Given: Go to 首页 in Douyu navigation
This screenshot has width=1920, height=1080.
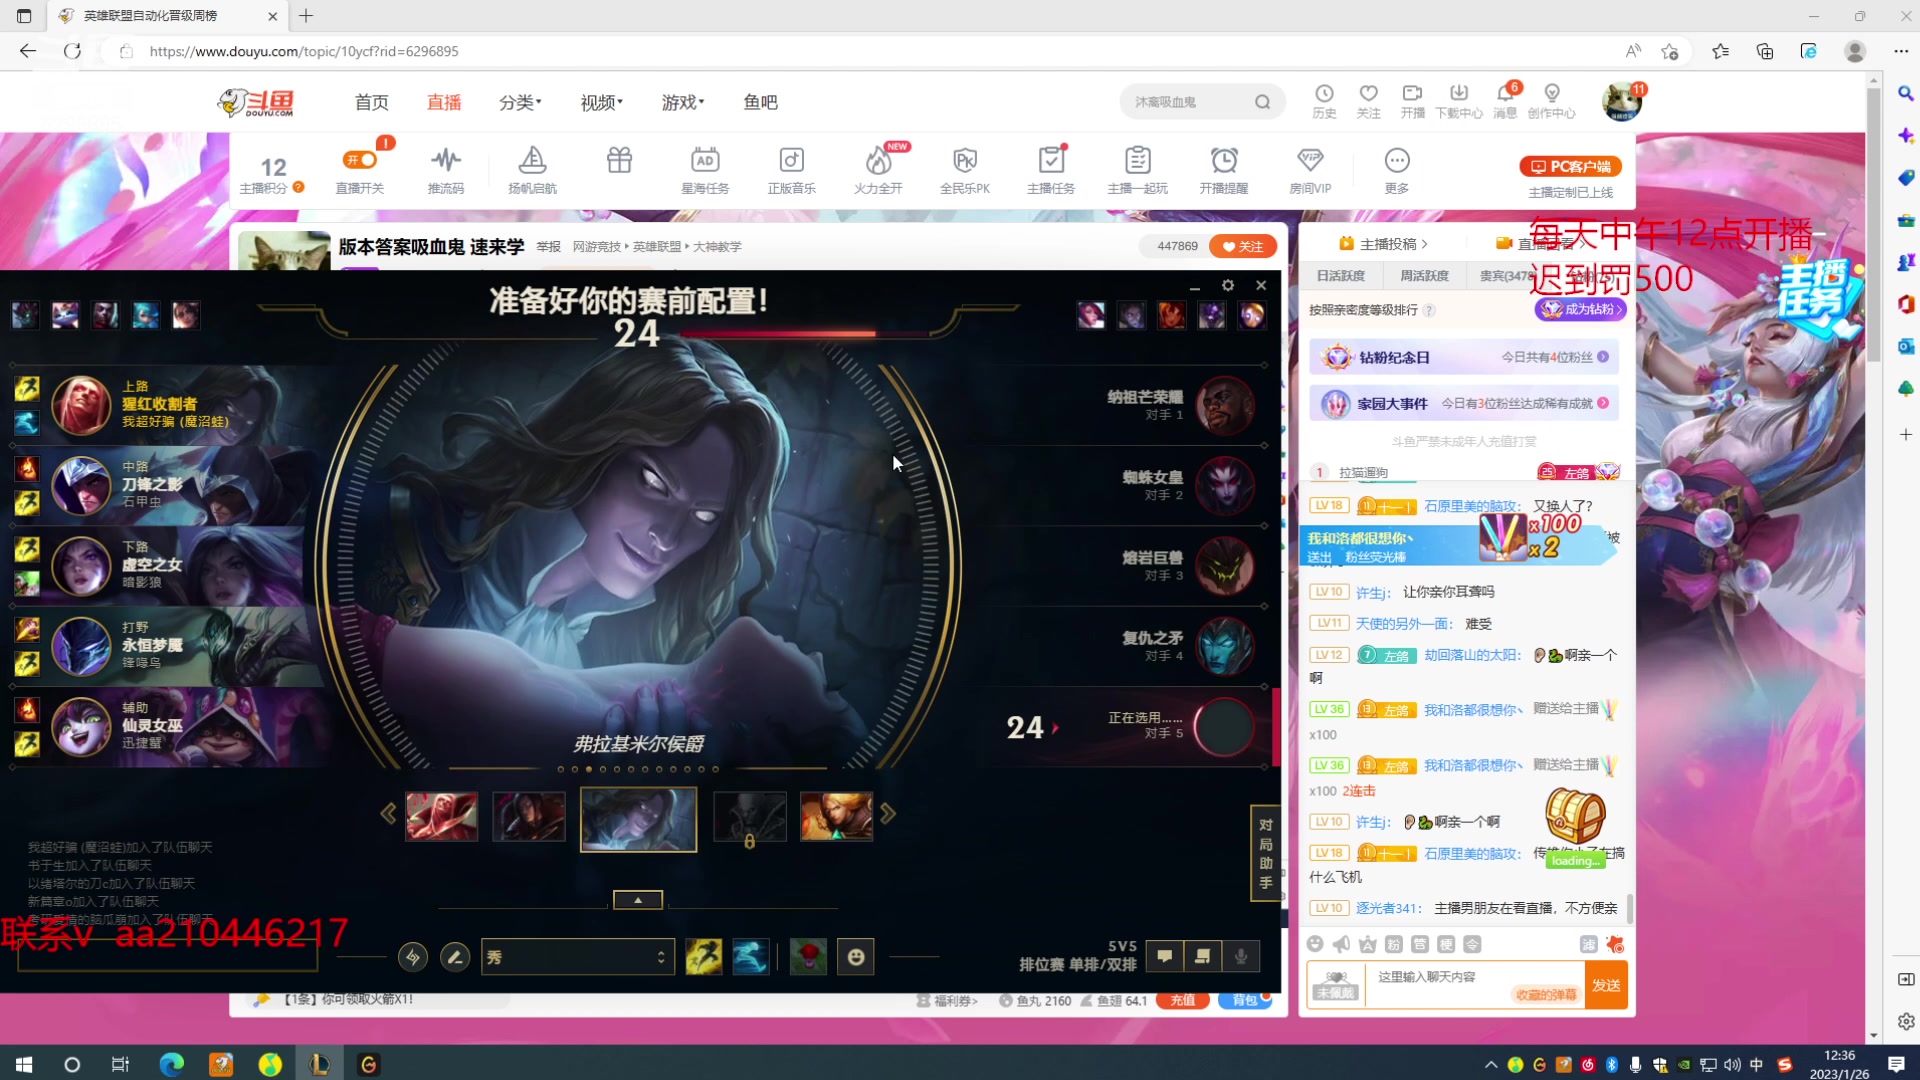Looking at the screenshot, I should pos(371,102).
